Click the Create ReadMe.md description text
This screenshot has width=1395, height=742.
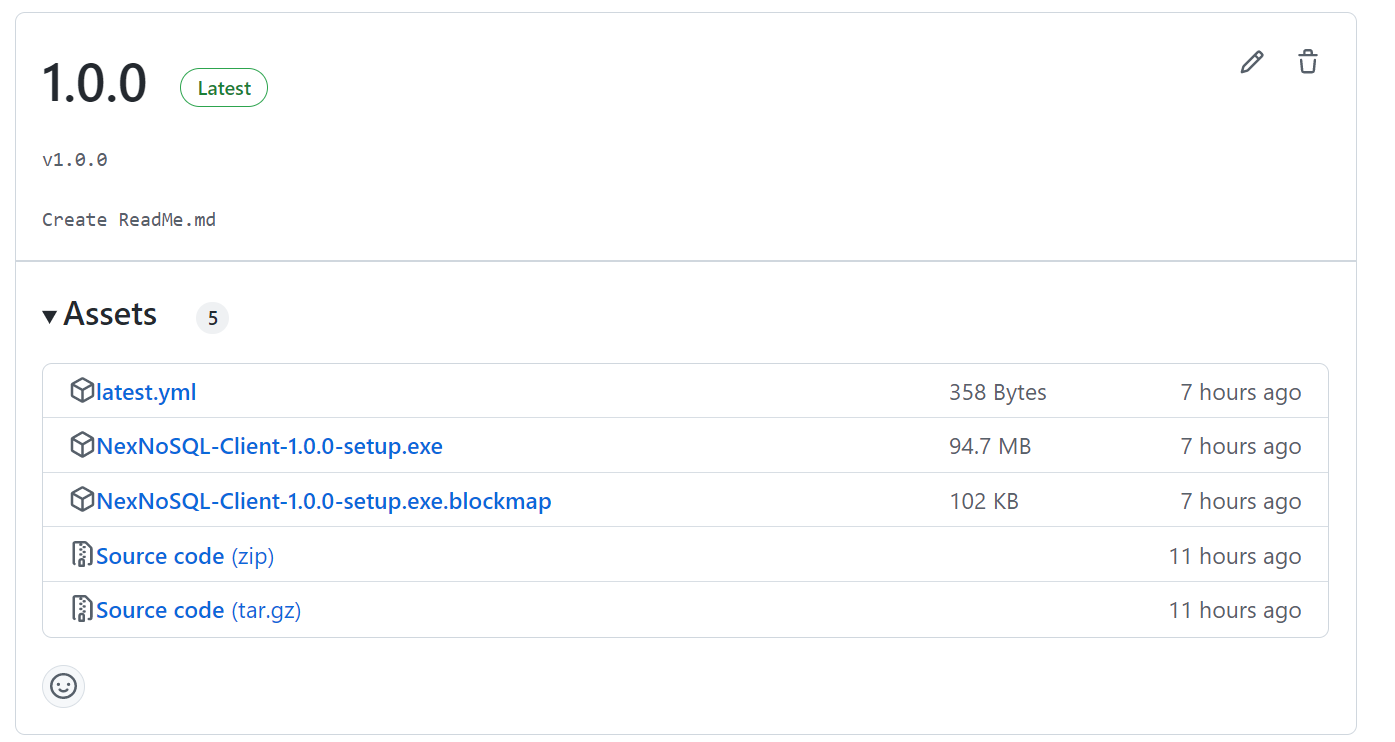[x=129, y=219]
